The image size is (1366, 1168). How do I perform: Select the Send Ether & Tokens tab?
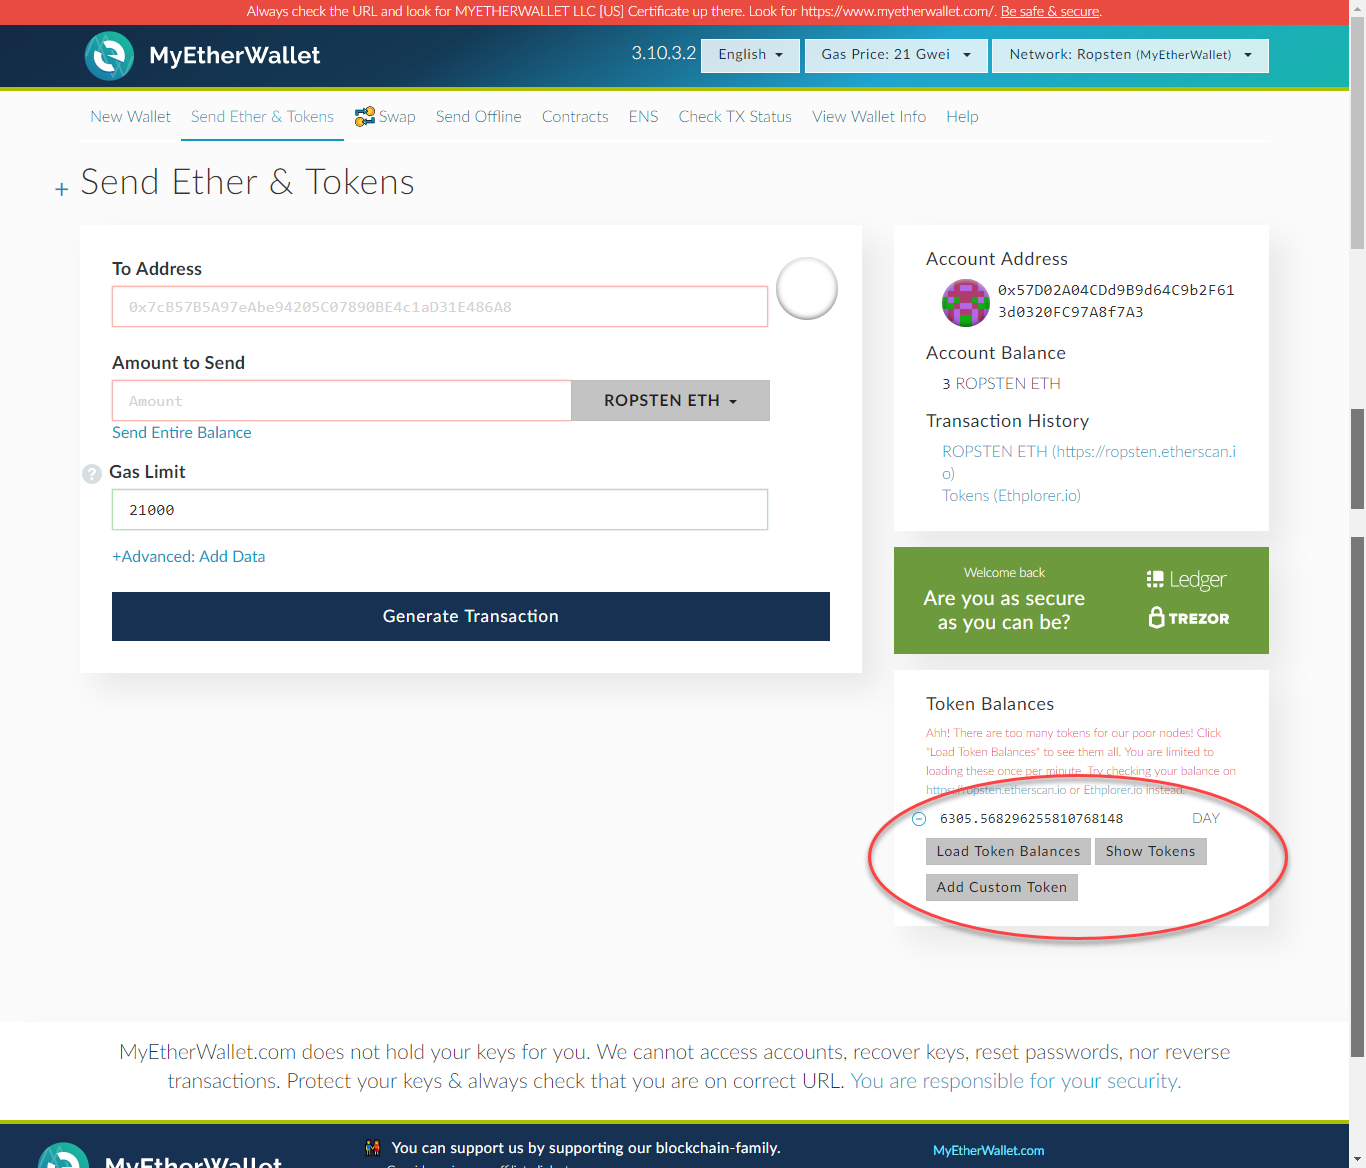262,117
